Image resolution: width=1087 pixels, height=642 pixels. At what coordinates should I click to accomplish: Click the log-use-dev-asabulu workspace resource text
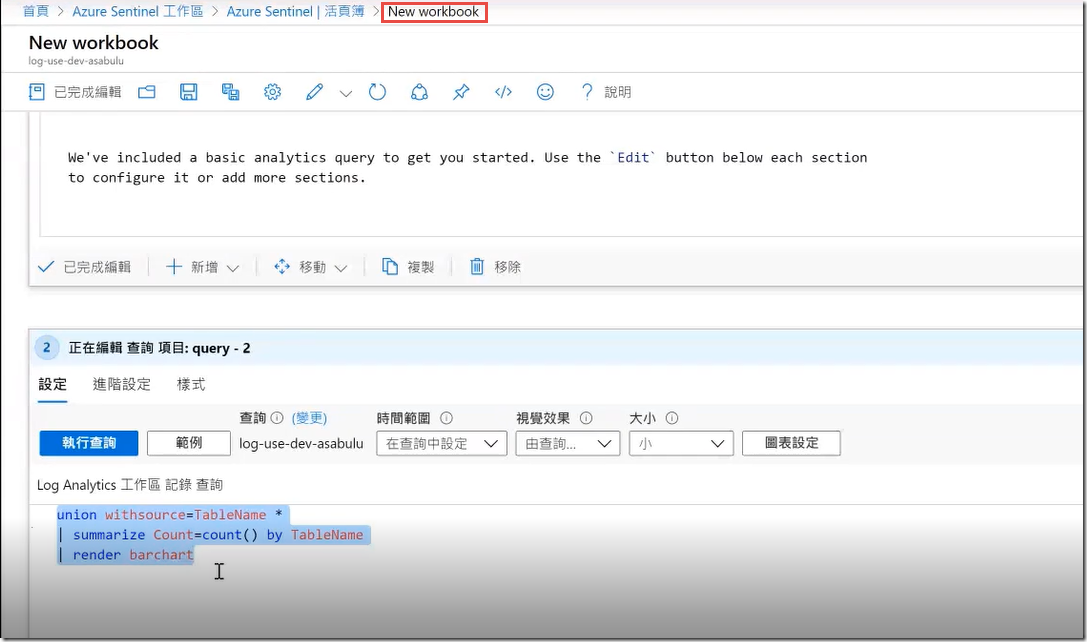click(301, 444)
